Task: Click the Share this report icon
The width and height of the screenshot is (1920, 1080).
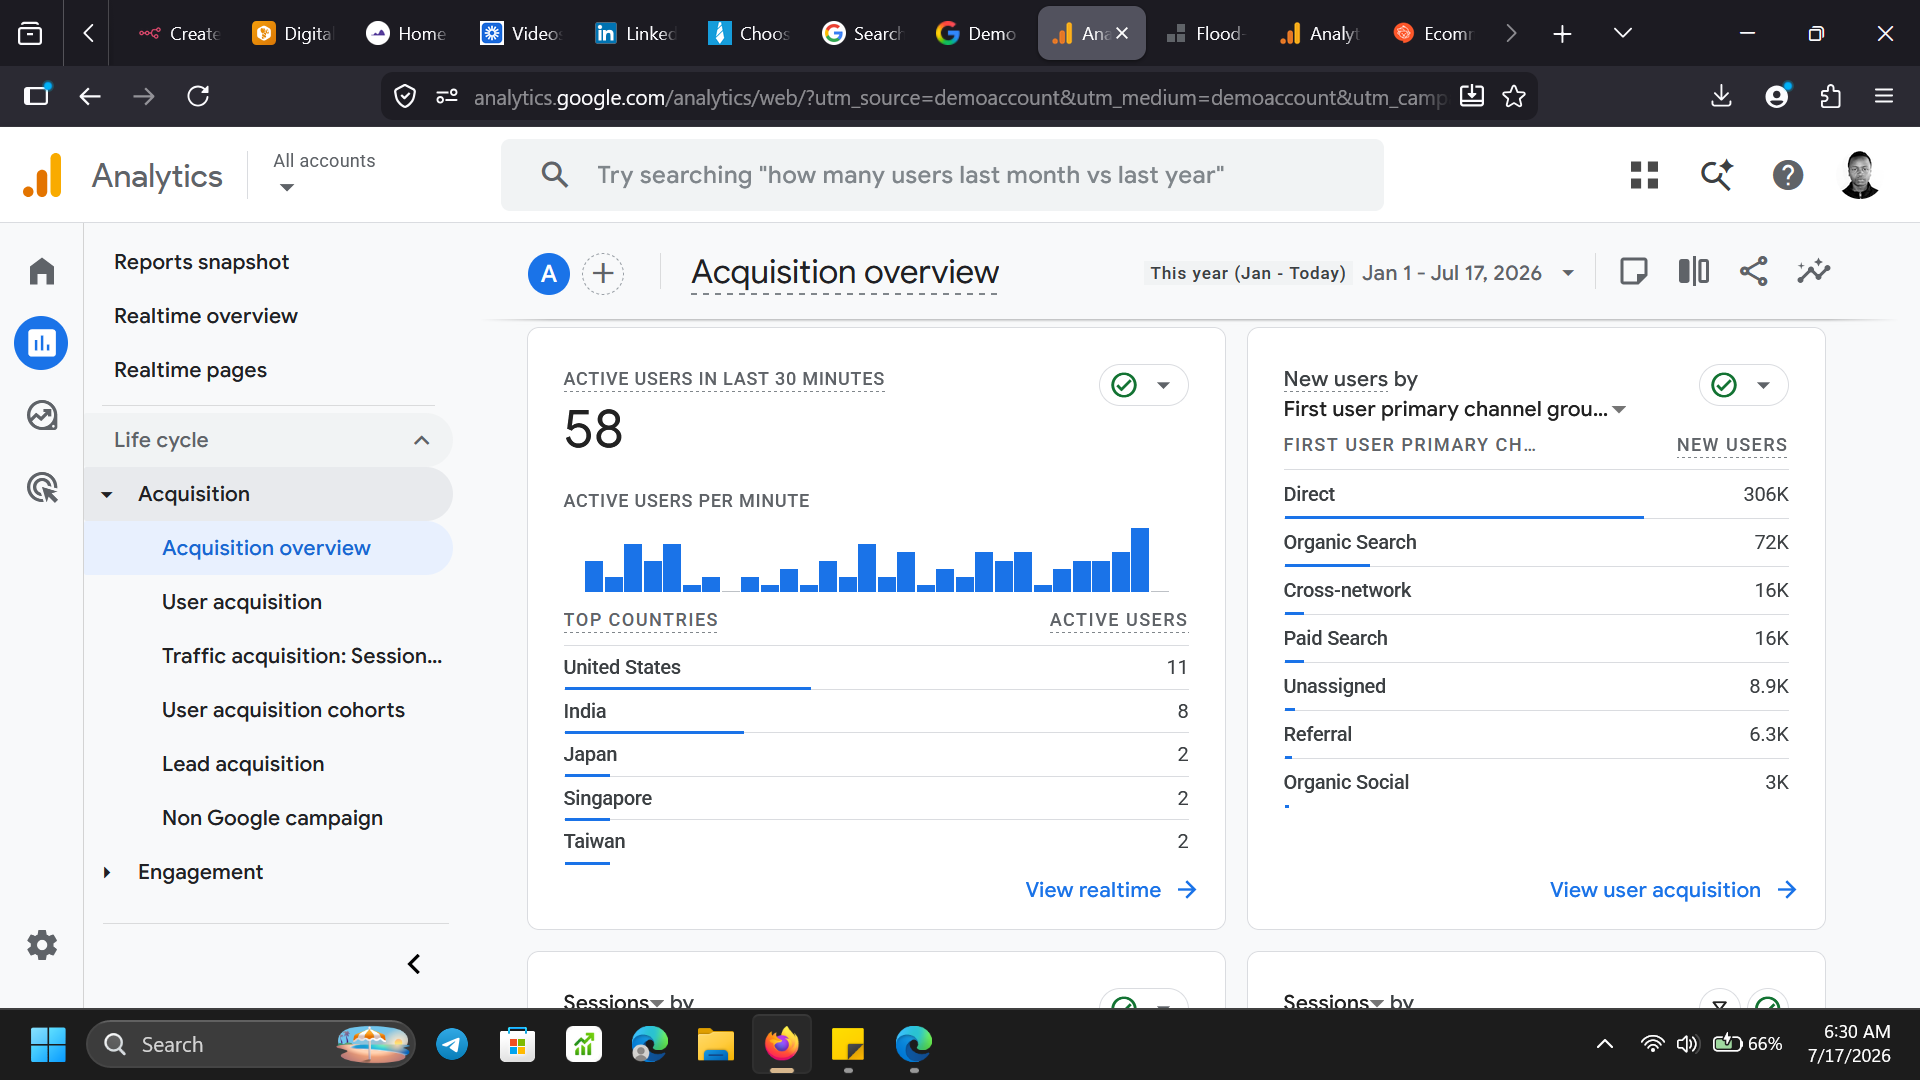Action: click(1753, 272)
